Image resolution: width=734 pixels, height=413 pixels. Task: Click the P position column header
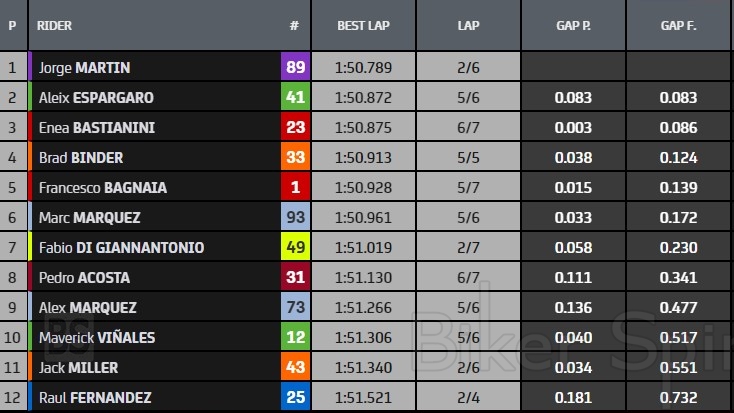12,25
